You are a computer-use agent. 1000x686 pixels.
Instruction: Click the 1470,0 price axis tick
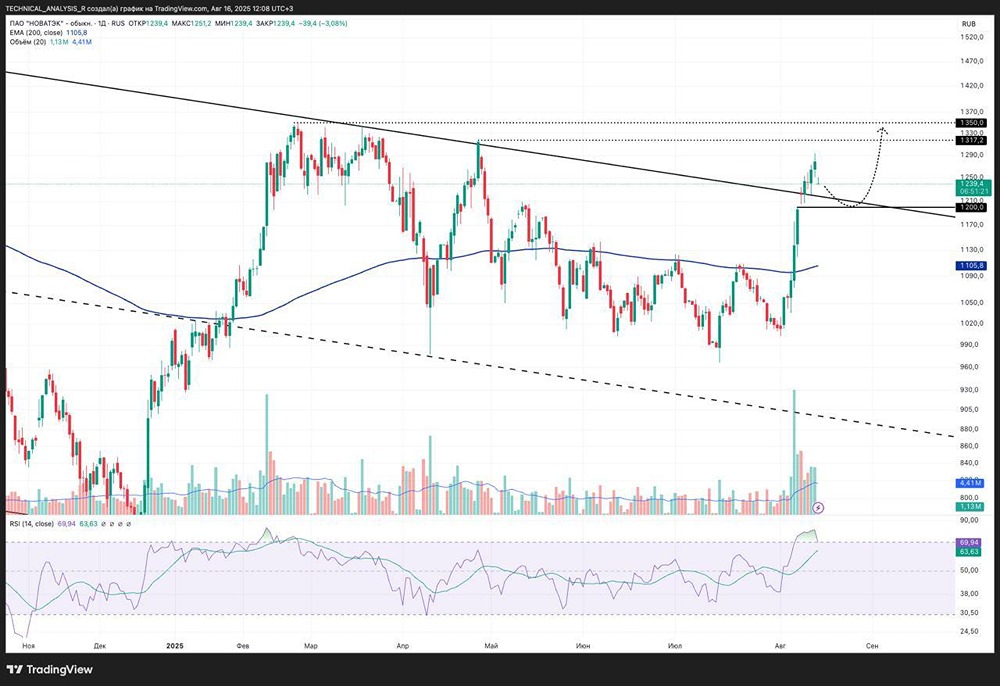[x=971, y=61]
